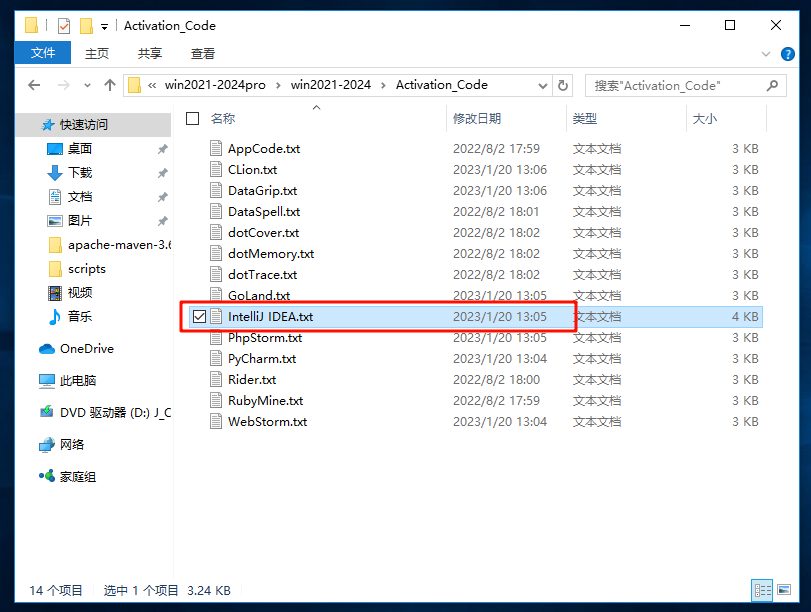Open 图片 in the sidebar

[80, 221]
